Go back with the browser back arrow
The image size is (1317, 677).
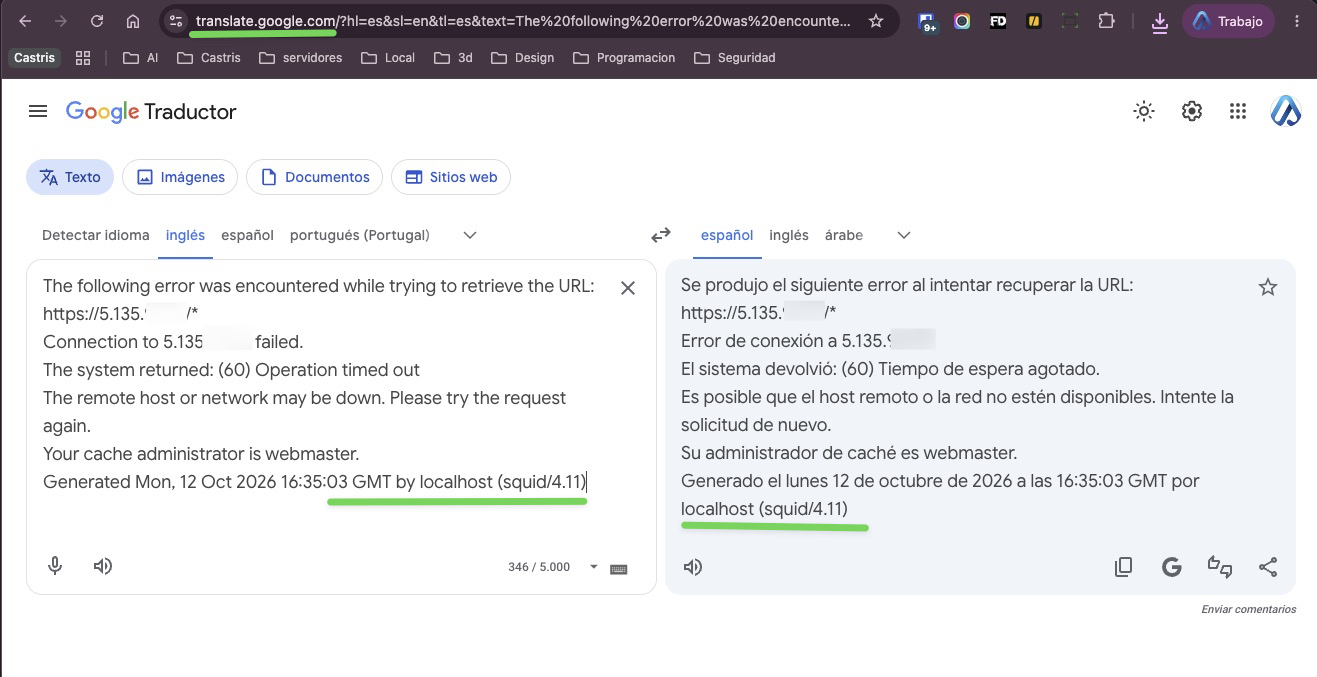[x=25, y=21]
